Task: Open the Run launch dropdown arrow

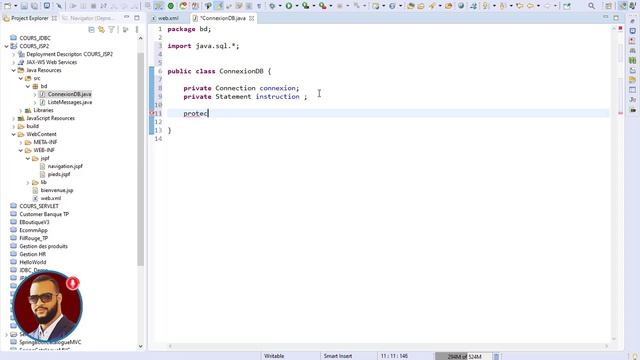Action: 297,6
